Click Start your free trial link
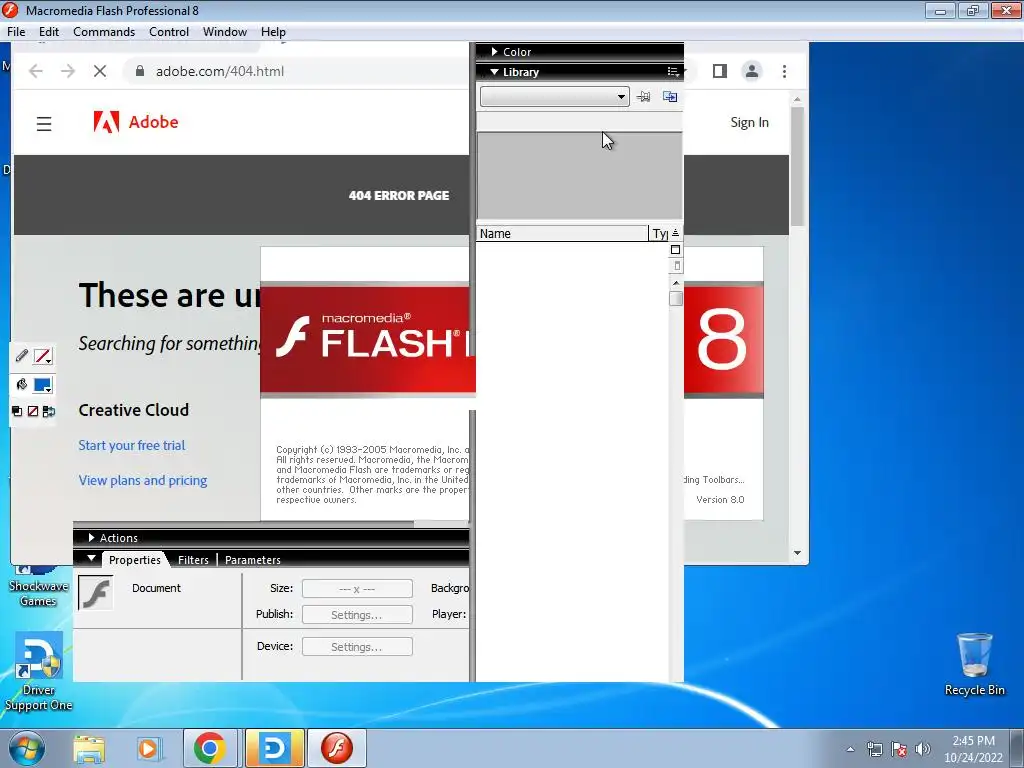The image size is (1024, 768). coord(132,445)
